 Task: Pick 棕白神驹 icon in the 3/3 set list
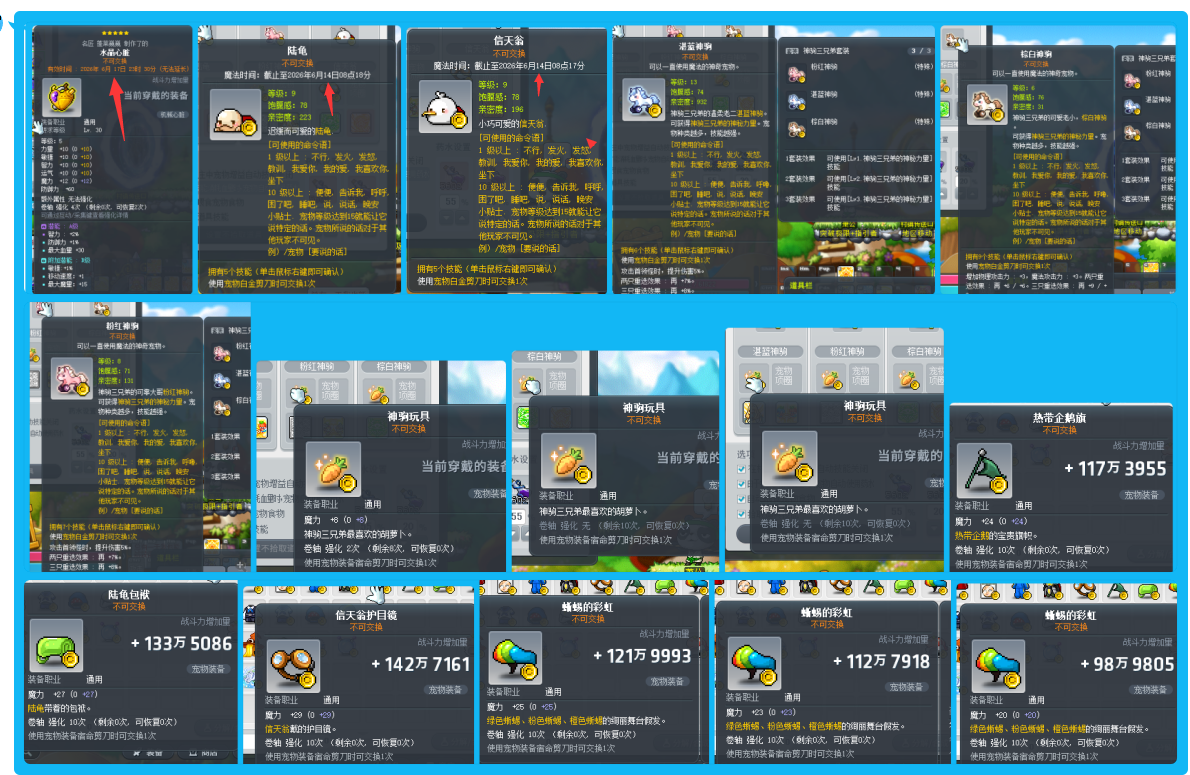[796, 129]
